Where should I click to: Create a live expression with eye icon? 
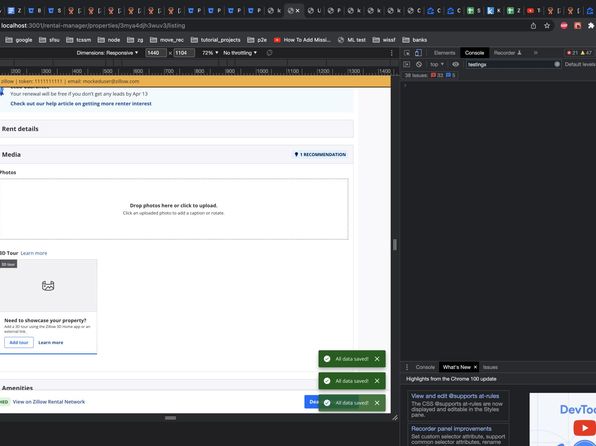455,64
